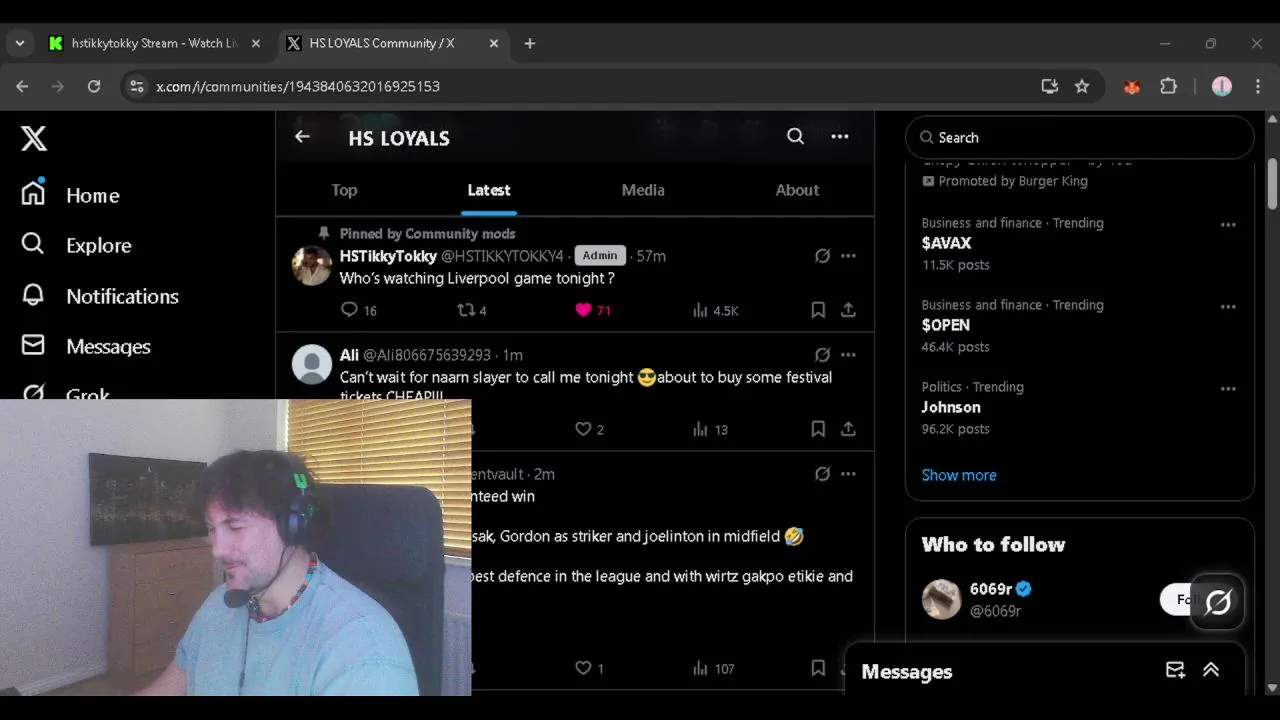Screen dimensions: 1280x720
Task: Click the X logo in the sidebar
Action: tap(34, 138)
